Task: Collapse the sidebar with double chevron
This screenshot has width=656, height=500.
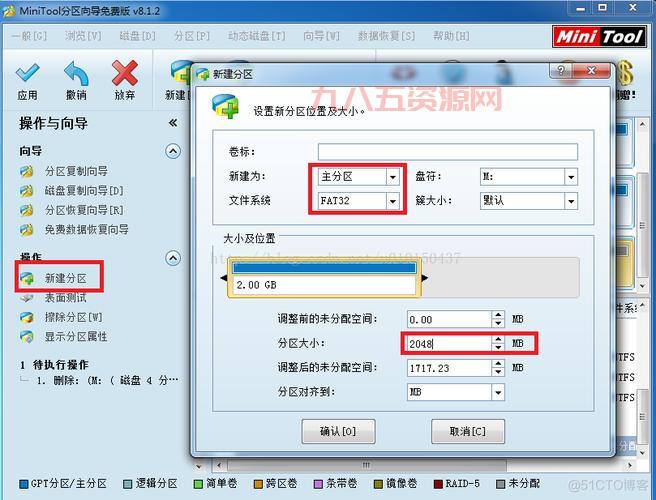Action: 173,123
